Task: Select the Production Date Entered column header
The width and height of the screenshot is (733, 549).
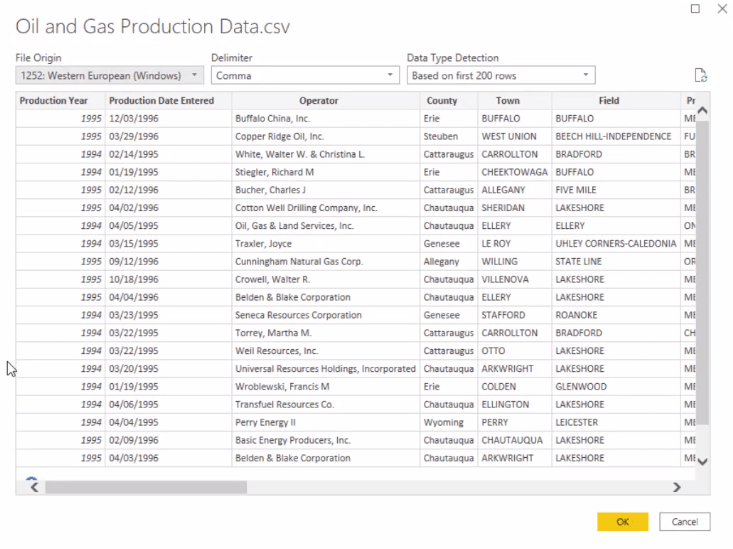Action: (168, 101)
